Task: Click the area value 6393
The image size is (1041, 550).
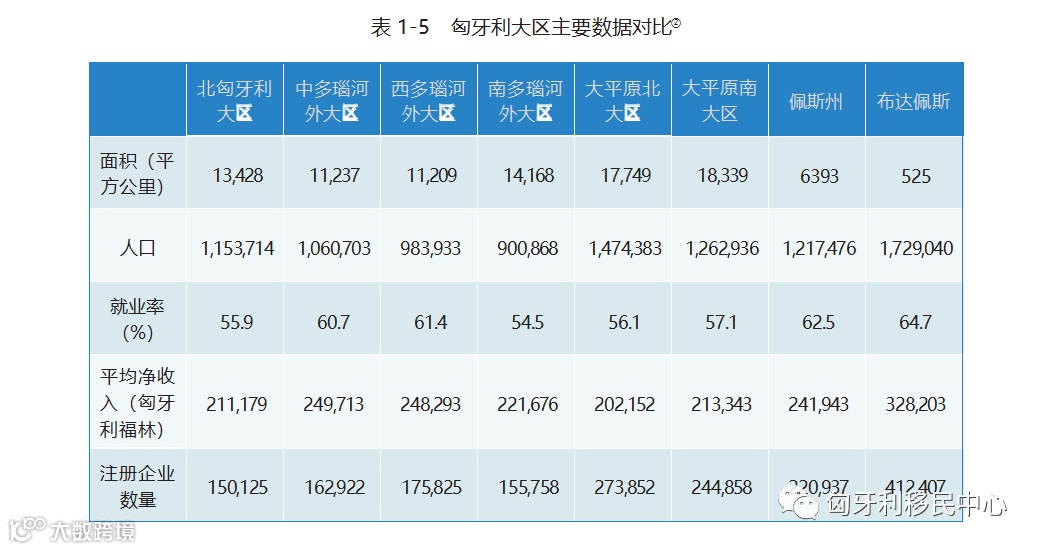Action: point(819,176)
